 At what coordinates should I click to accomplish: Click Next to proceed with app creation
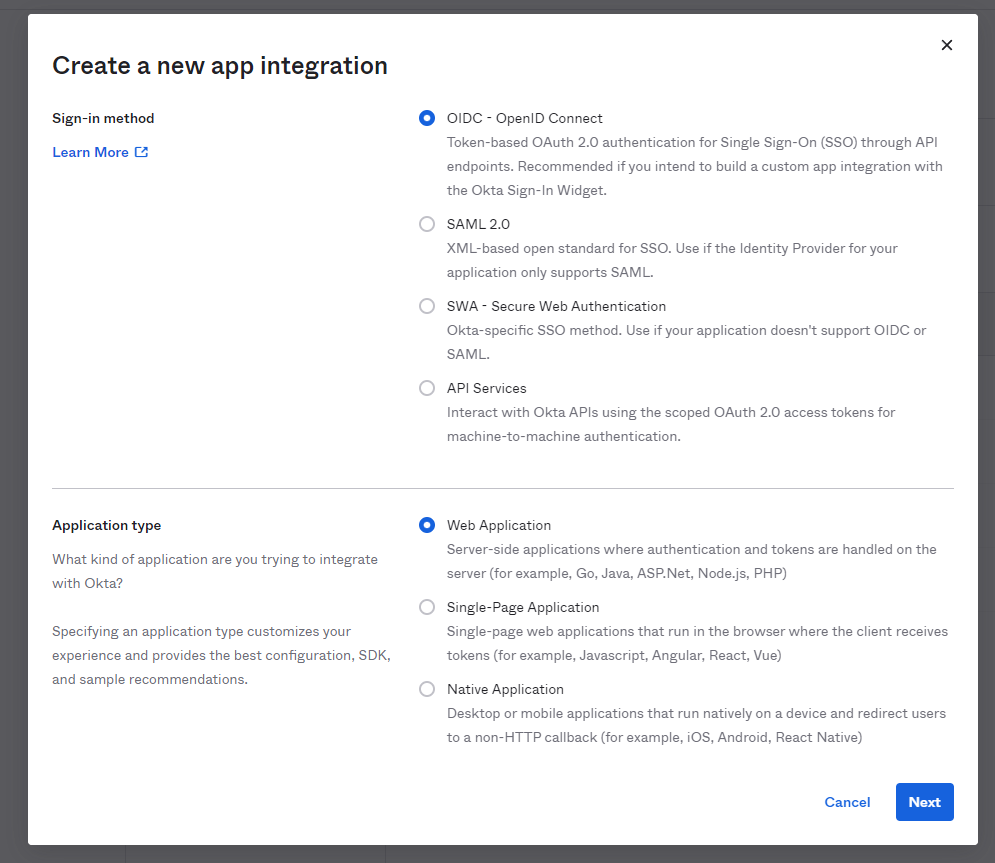pos(924,802)
